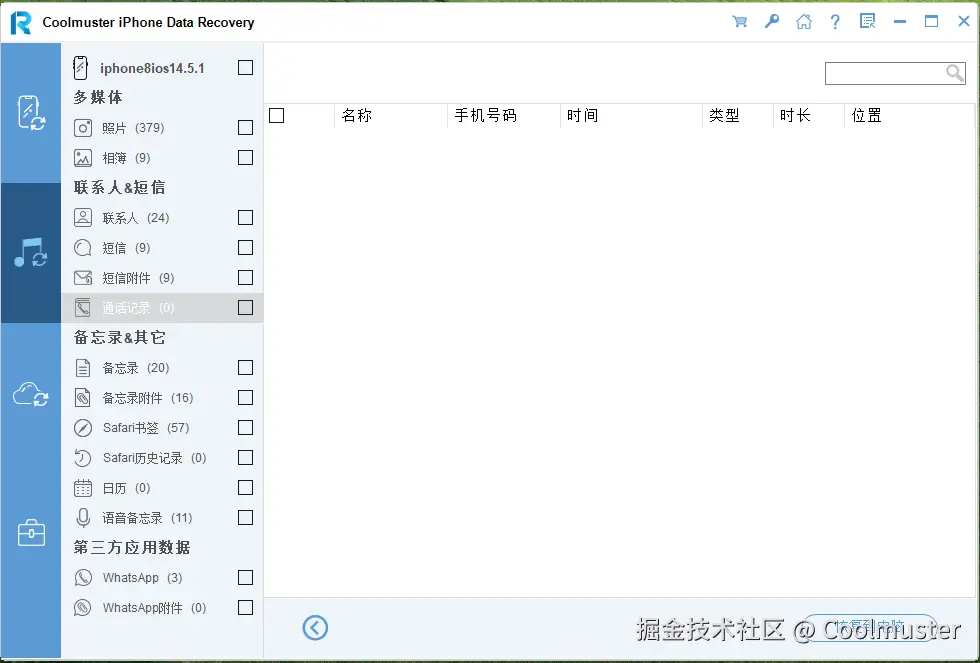Viewport: 980px width, 663px height.
Task: Click the 恢复到电脑 recover button
Action: click(x=868, y=625)
